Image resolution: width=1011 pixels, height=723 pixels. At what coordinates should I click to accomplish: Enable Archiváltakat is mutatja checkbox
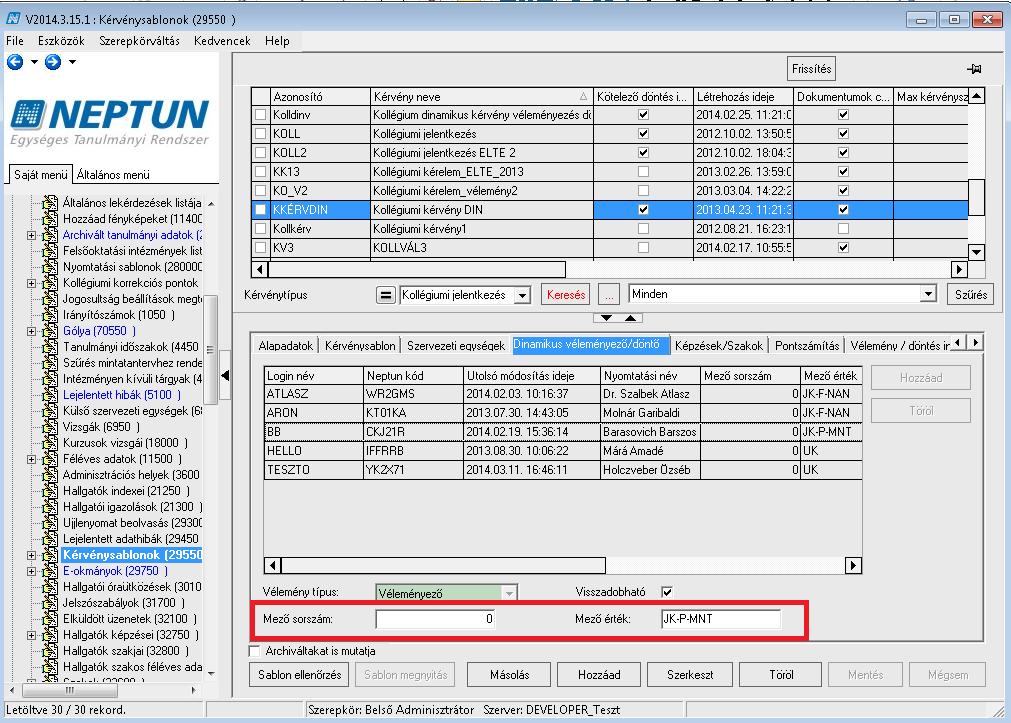(255, 651)
